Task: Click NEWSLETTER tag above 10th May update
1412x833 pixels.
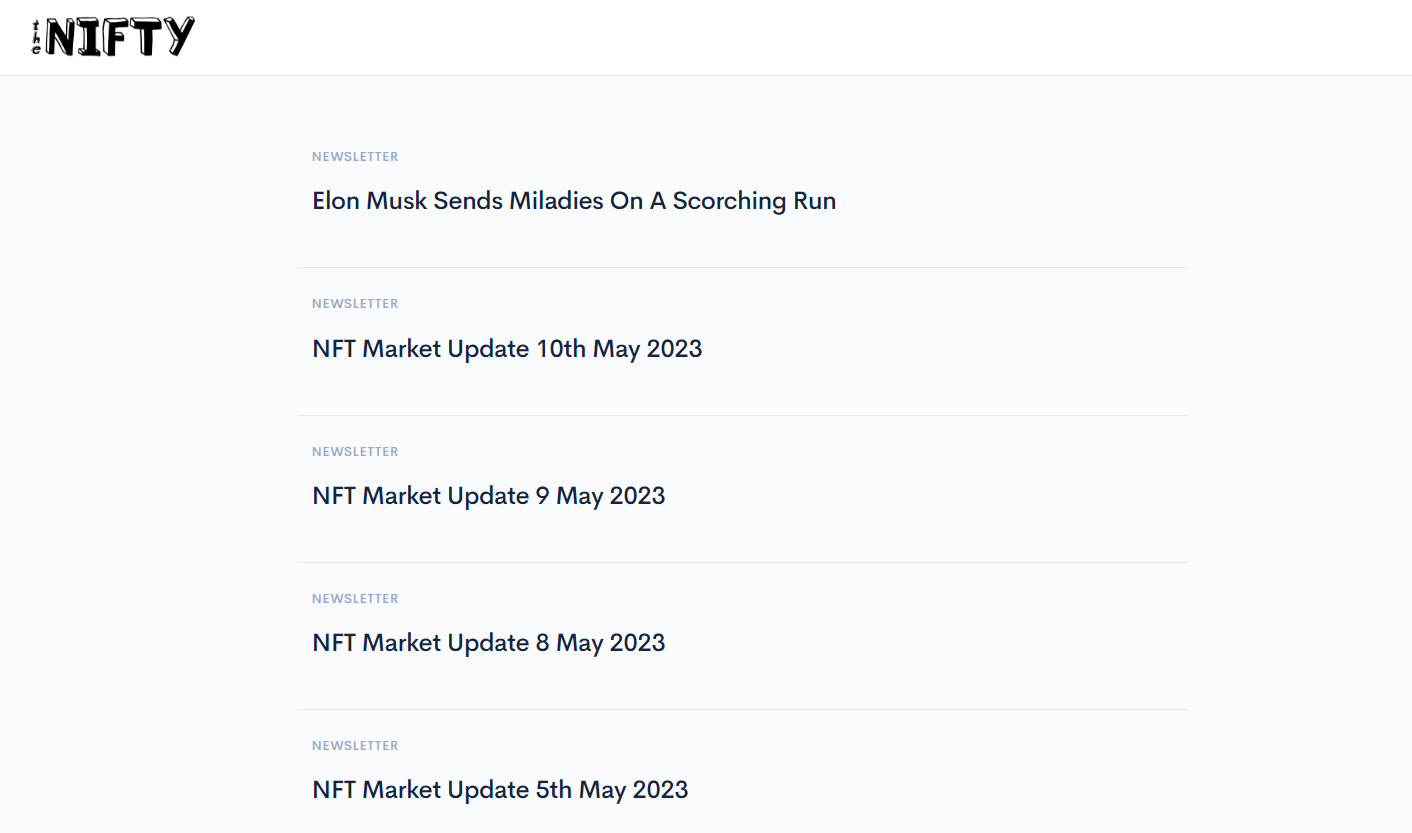Action: tap(355, 304)
